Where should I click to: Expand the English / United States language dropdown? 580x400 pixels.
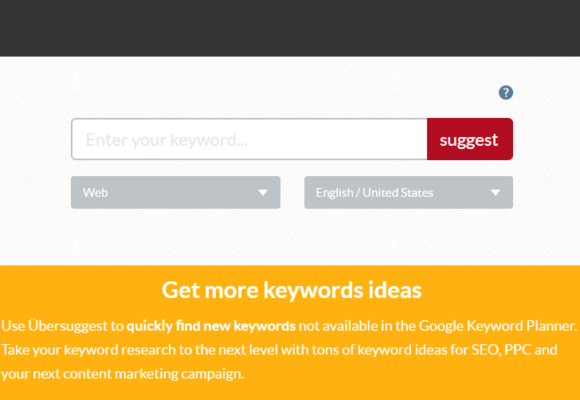pos(408,192)
